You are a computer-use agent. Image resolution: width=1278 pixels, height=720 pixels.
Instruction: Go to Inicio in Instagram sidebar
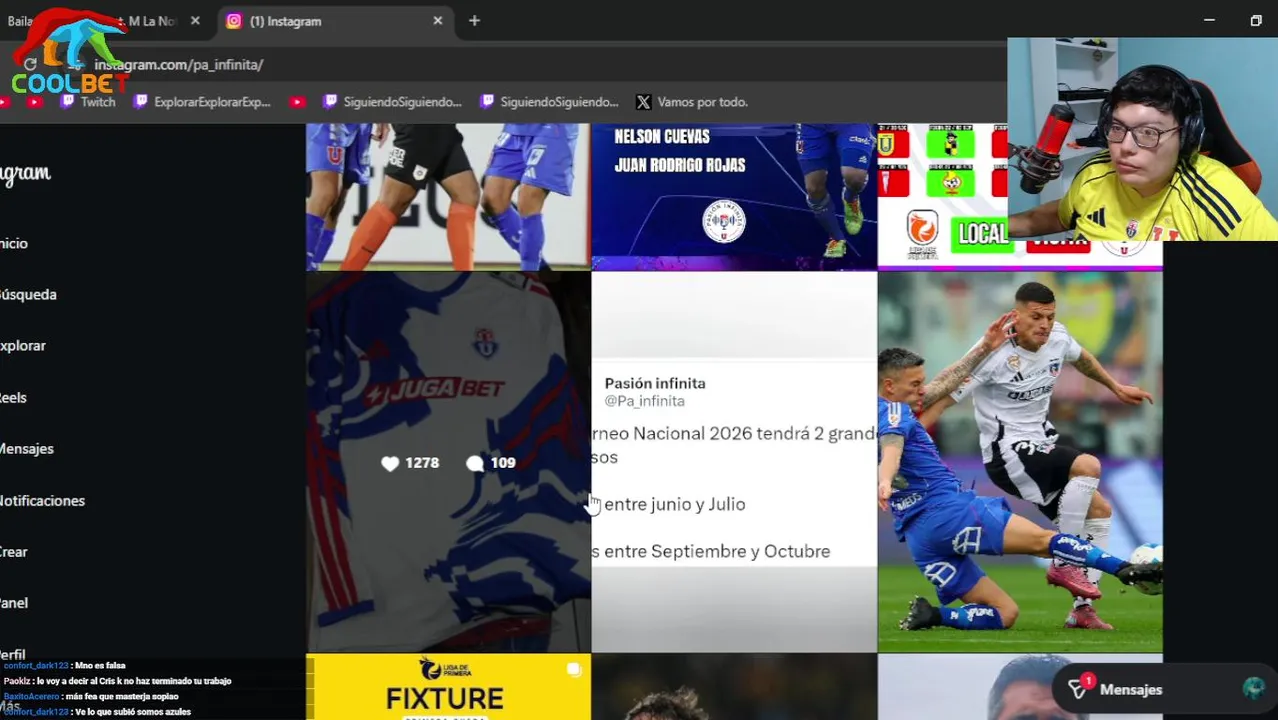pyautogui.click(x=14, y=244)
